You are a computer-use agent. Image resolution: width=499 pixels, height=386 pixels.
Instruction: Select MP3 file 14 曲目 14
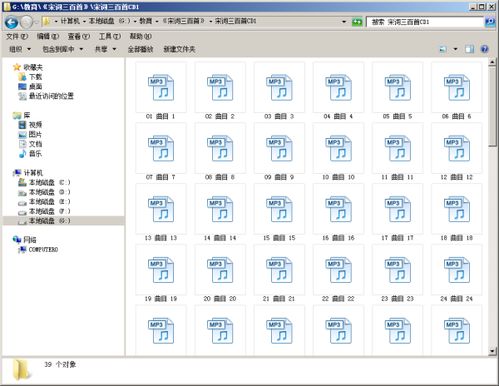click(x=220, y=212)
